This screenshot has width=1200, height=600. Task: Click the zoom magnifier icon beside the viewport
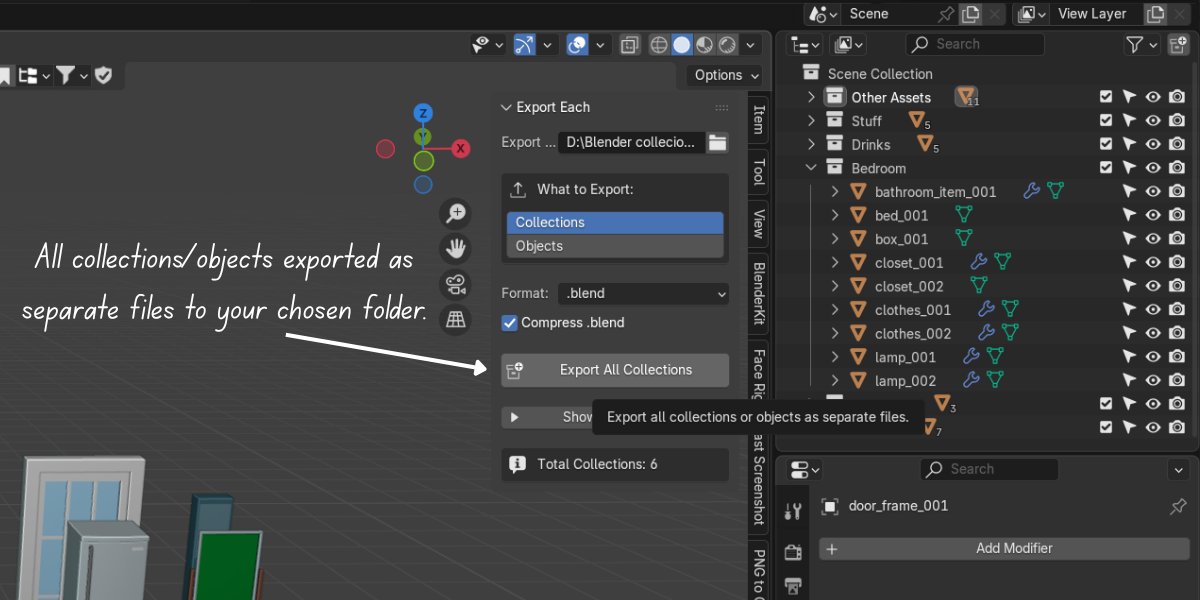(455, 213)
